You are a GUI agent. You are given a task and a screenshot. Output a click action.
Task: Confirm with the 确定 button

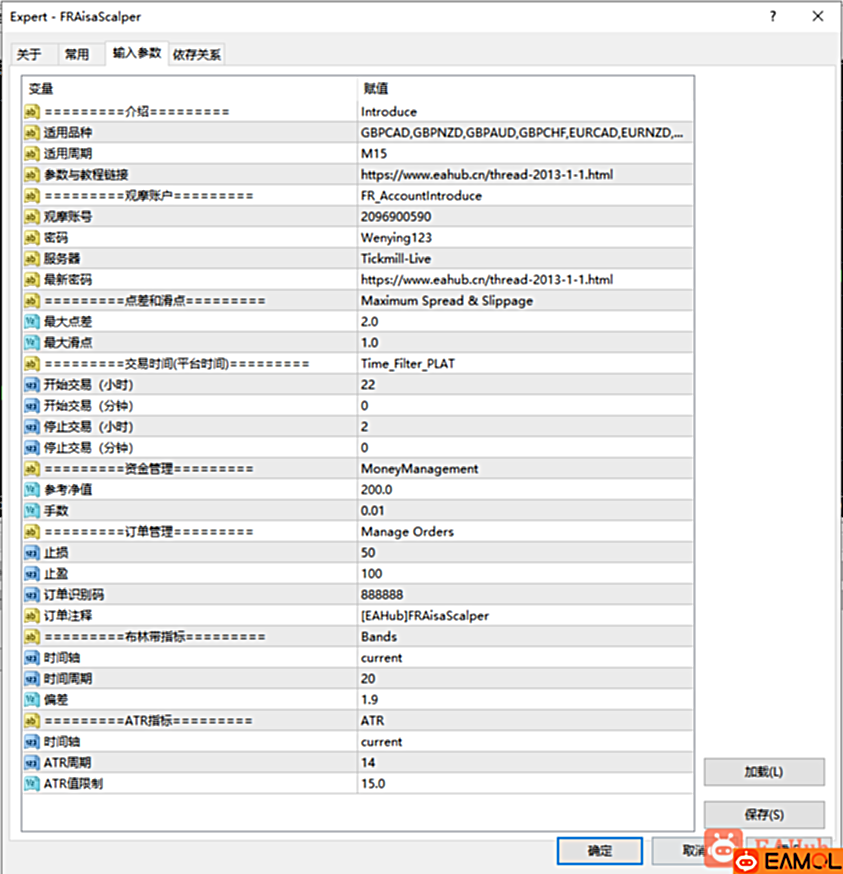coord(600,851)
